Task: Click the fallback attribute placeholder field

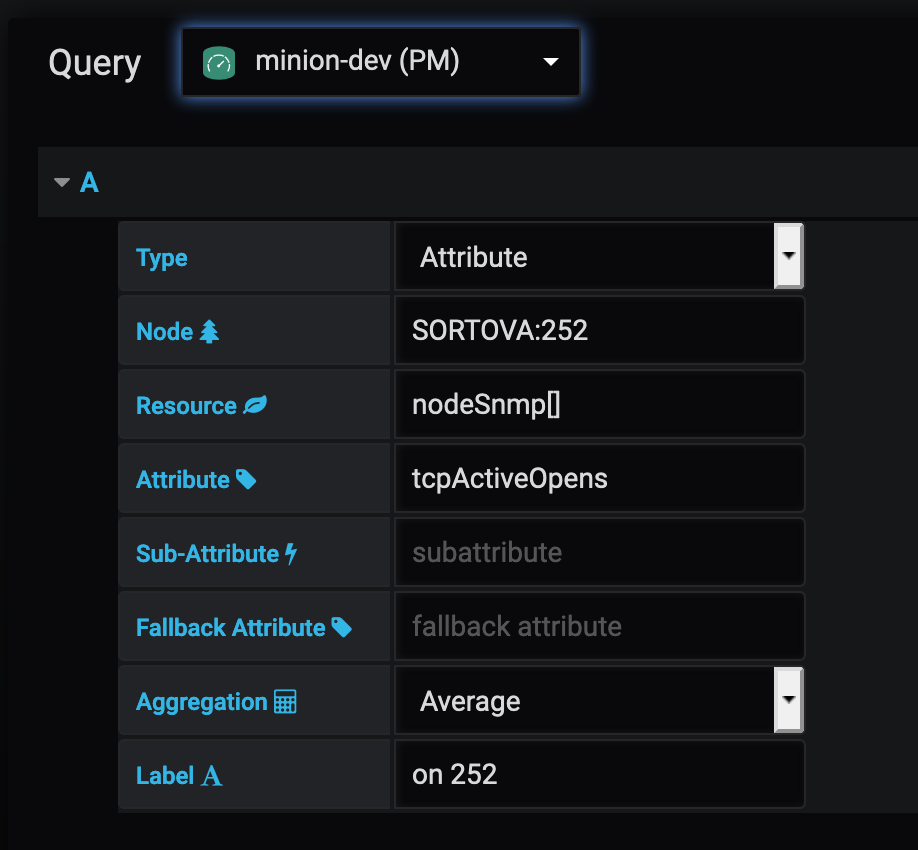Action: coord(600,626)
